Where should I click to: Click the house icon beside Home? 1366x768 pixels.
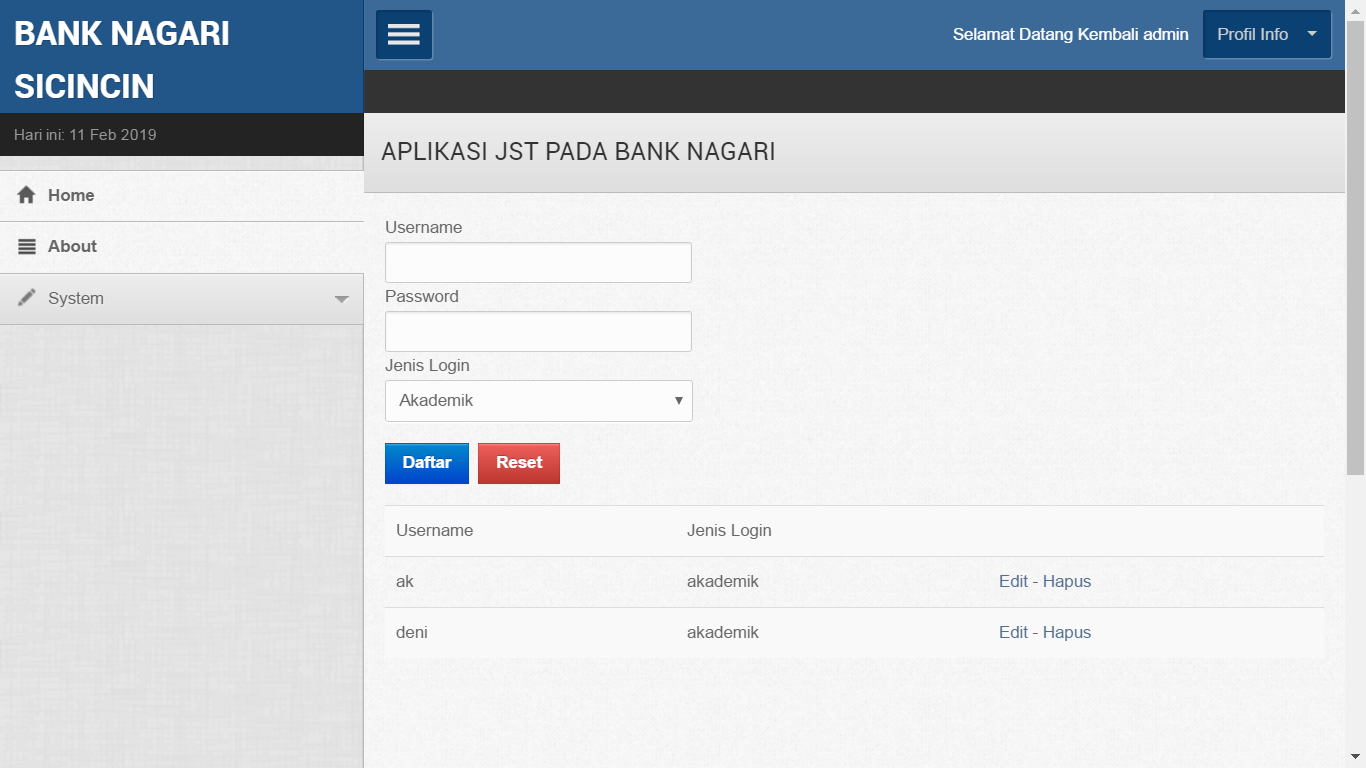(x=27, y=195)
